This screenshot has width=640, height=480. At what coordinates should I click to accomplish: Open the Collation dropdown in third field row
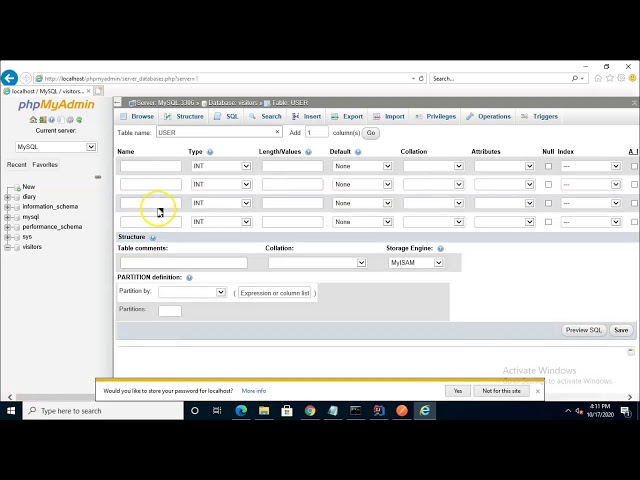click(x=433, y=203)
